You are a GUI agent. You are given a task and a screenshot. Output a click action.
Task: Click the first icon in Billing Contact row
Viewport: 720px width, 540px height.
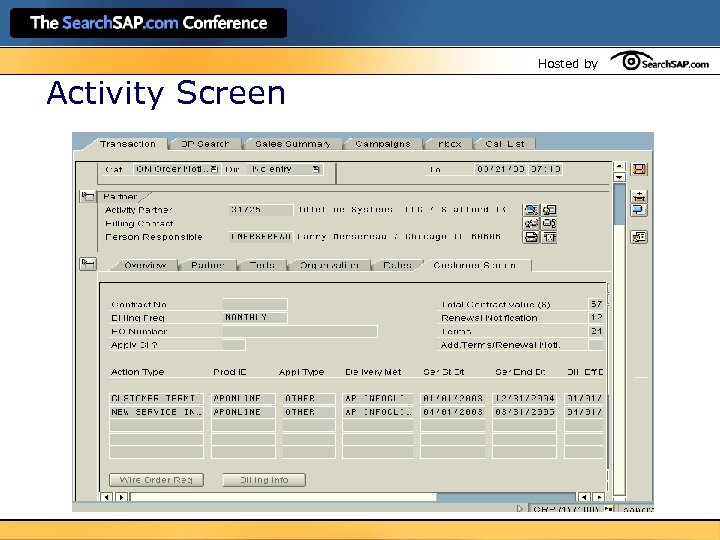tap(531, 224)
